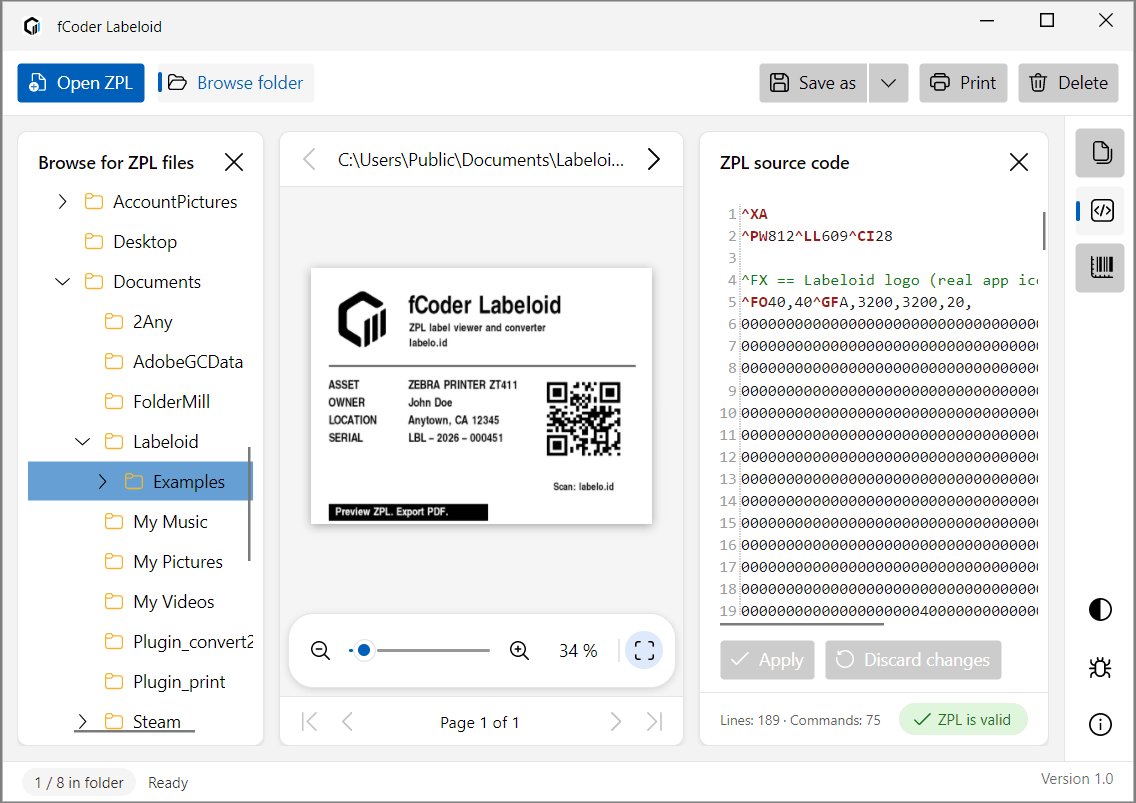Click the 1 / 8 in folder counter
The image size is (1136, 803).
79,783
